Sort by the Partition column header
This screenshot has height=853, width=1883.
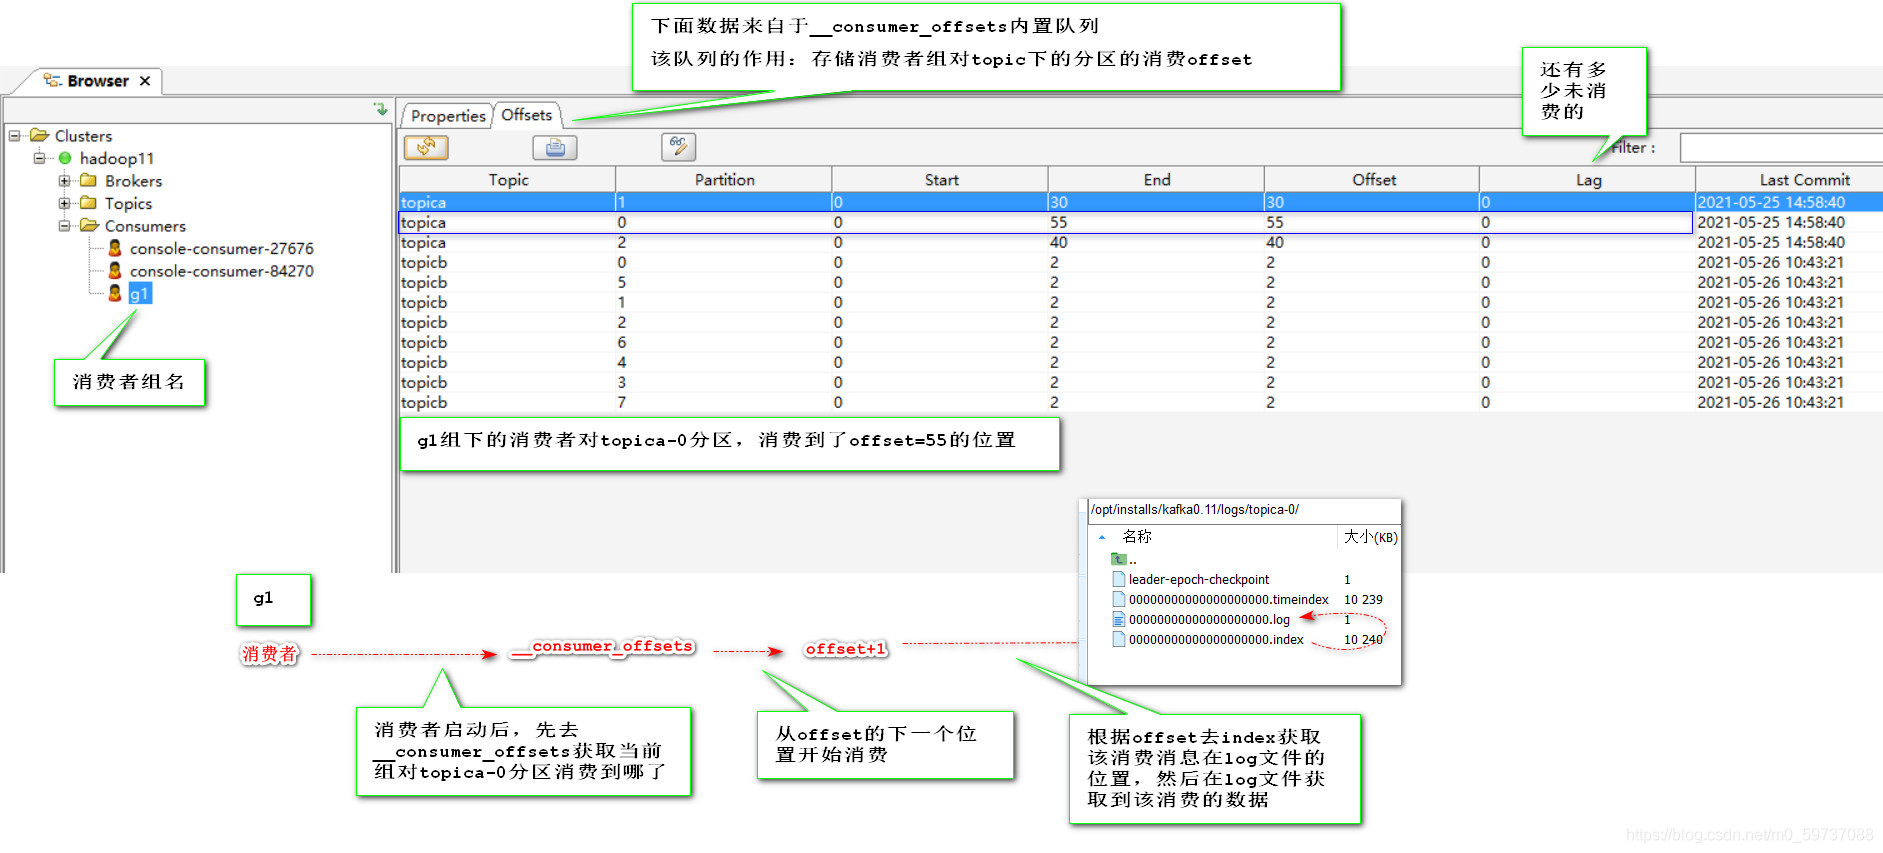pyautogui.click(x=724, y=180)
